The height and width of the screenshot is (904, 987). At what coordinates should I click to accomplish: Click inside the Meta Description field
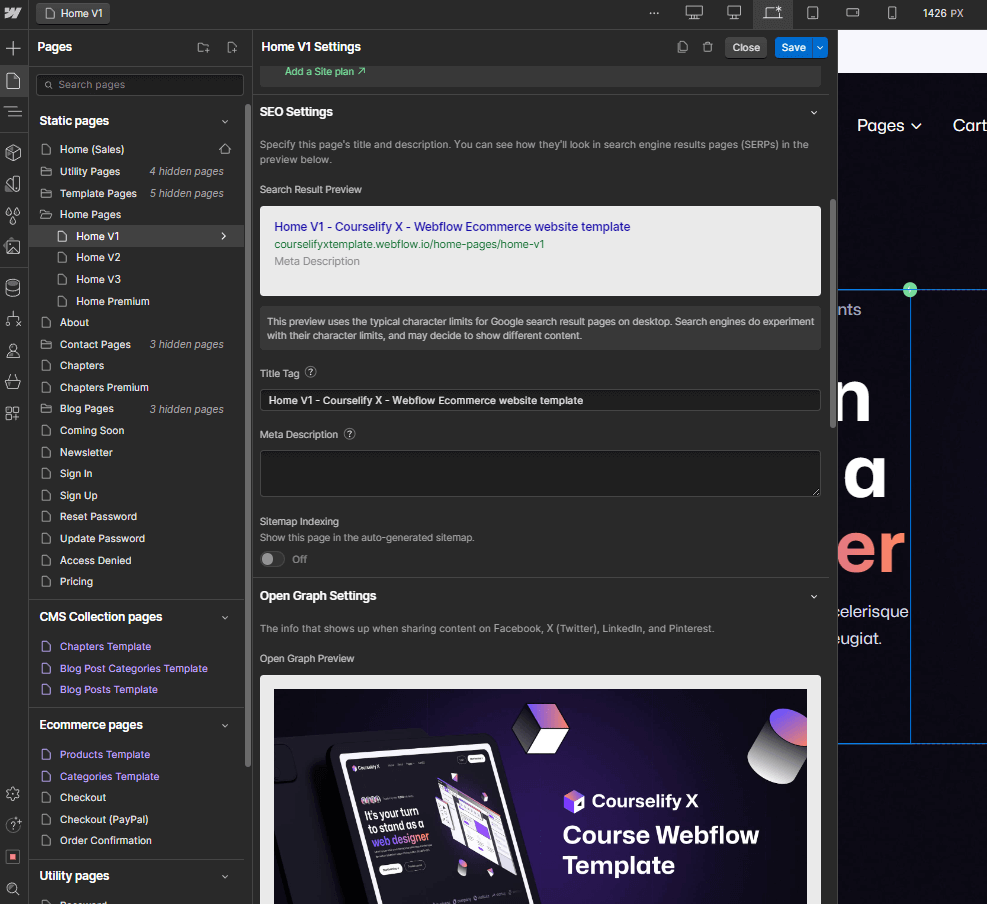pos(540,470)
